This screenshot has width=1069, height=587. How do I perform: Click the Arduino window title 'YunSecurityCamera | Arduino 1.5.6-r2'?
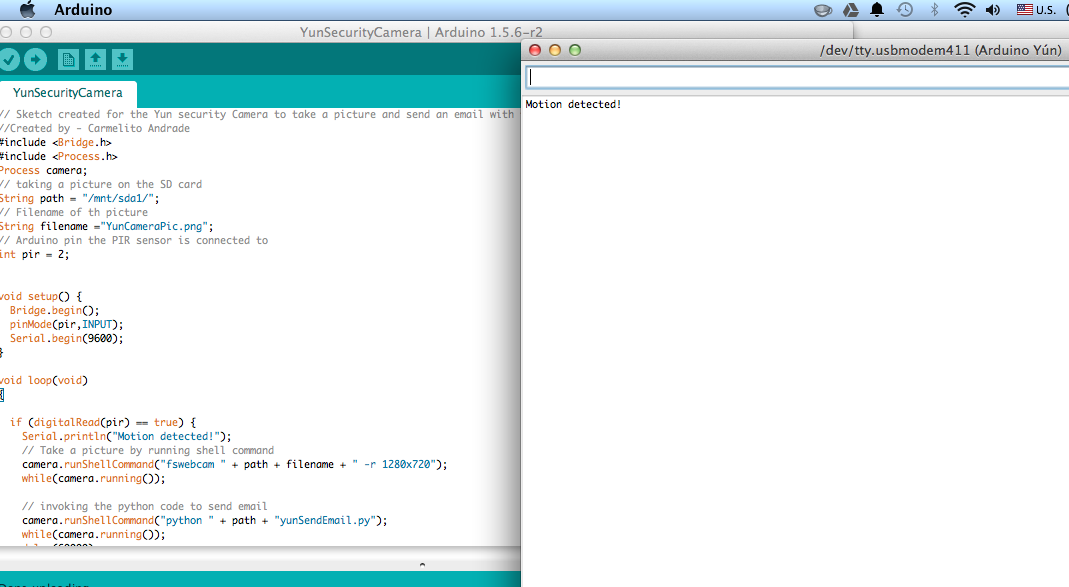coord(421,32)
